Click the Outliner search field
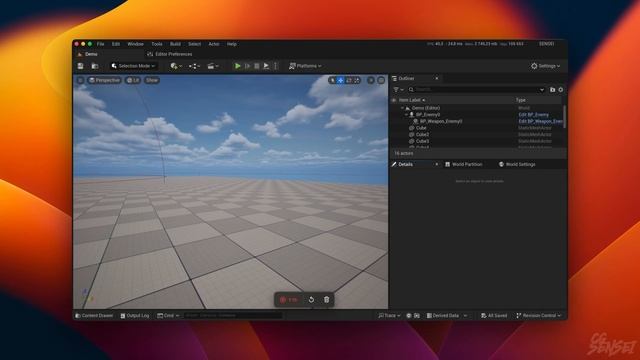Screen dimensions: 640x360 tap(476, 90)
